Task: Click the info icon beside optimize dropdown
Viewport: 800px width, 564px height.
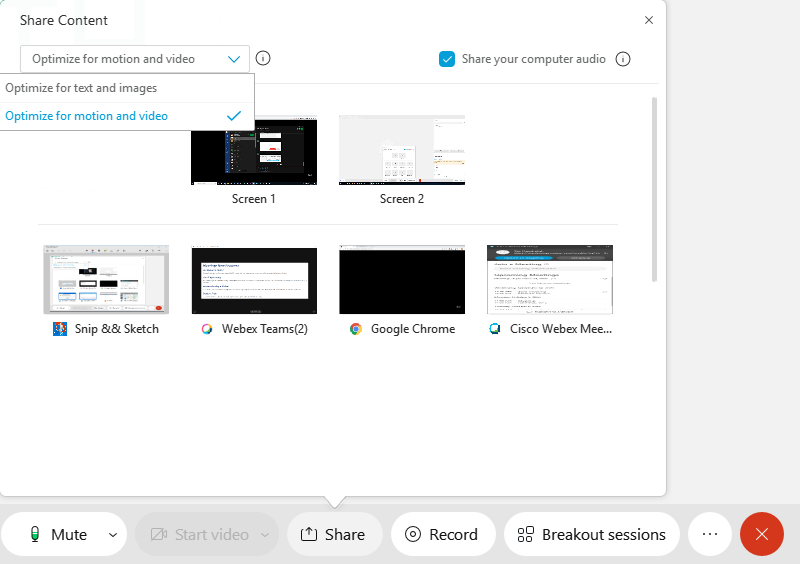Action: pos(263,59)
